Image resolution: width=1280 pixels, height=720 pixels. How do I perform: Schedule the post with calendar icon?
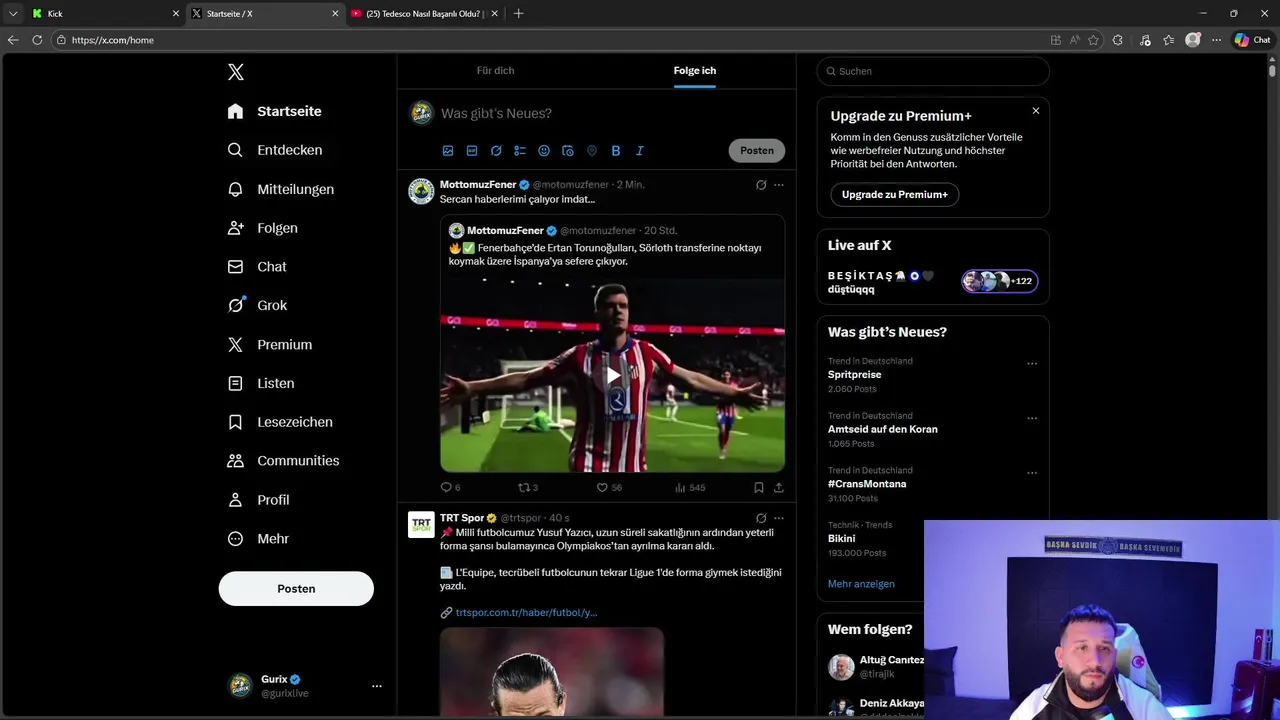pos(568,151)
